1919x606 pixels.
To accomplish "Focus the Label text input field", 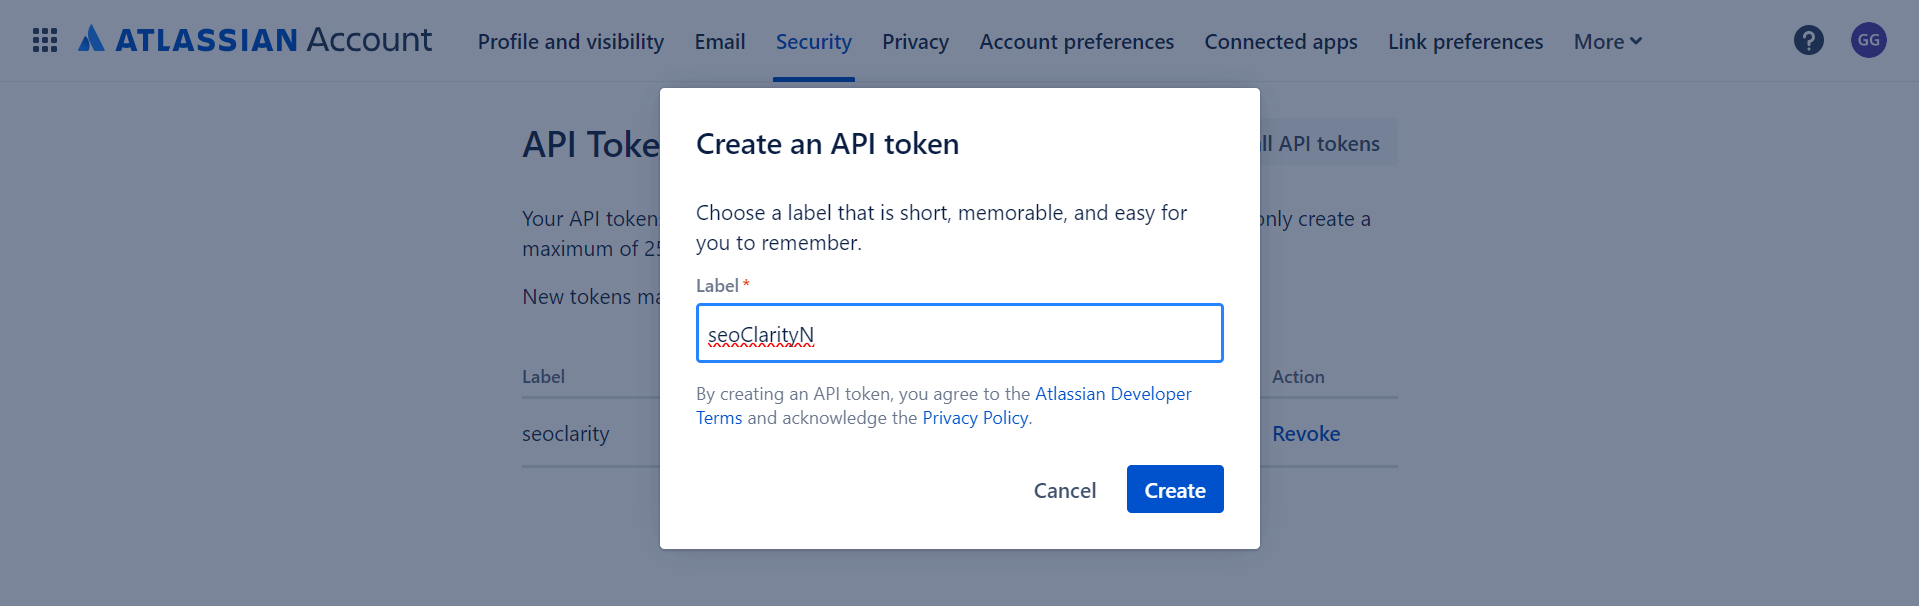I will (959, 334).
